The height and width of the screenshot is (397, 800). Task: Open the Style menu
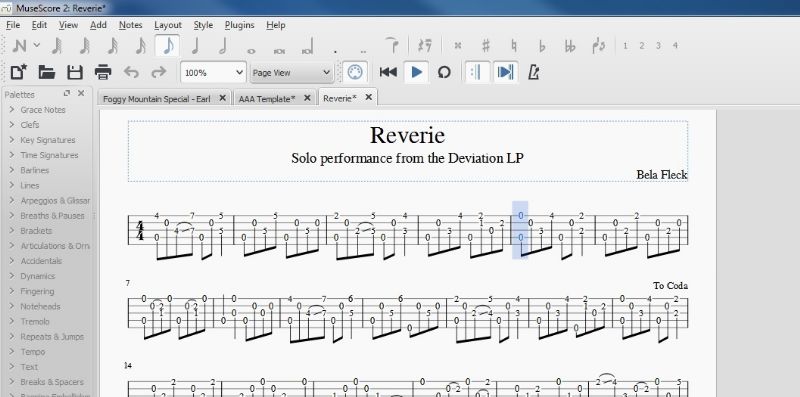tap(203, 25)
